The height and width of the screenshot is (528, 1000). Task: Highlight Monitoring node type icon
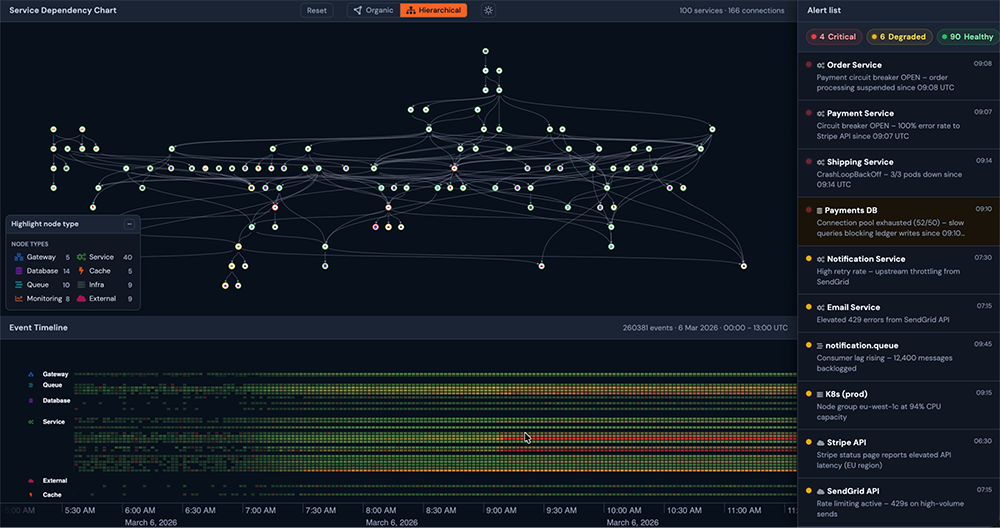click(19, 298)
